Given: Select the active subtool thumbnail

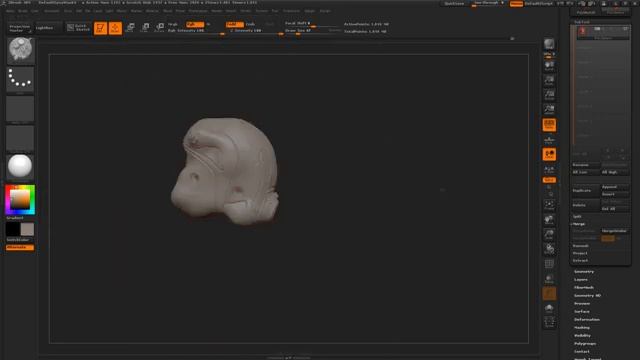Looking at the screenshot, I should (x=582, y=32).
